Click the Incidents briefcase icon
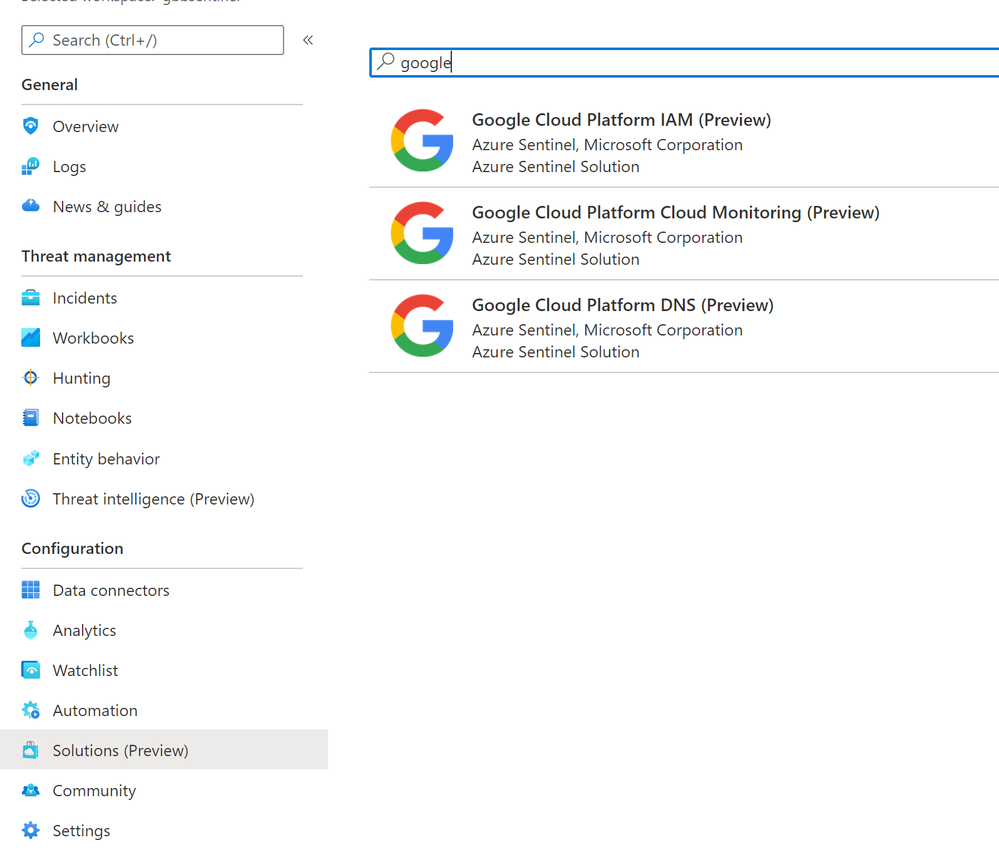Screen dimensions: 999x855 pyautogui.click(x=31, y=298)
